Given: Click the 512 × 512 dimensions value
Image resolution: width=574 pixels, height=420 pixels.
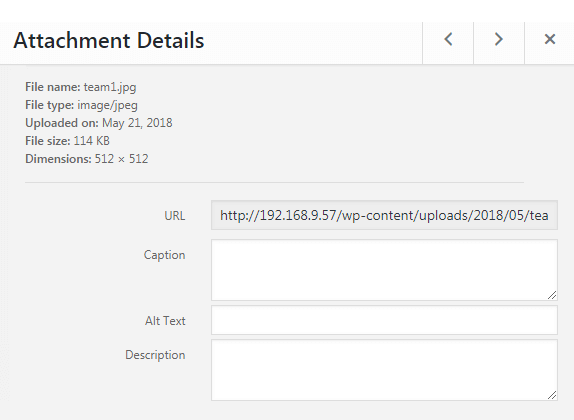Looking at the screenshot, I should (x=122, y=159).
